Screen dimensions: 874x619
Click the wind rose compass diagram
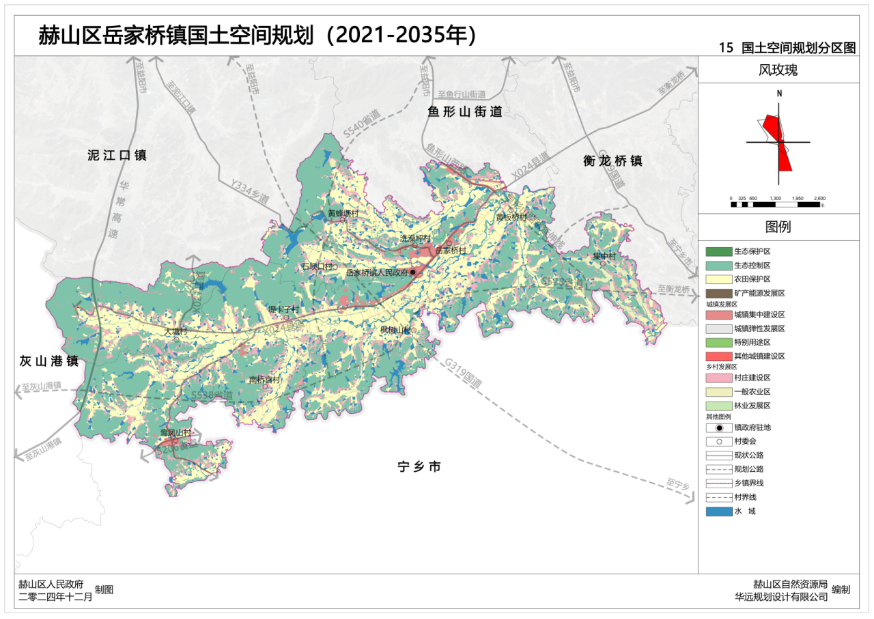(x=779, y=142)
